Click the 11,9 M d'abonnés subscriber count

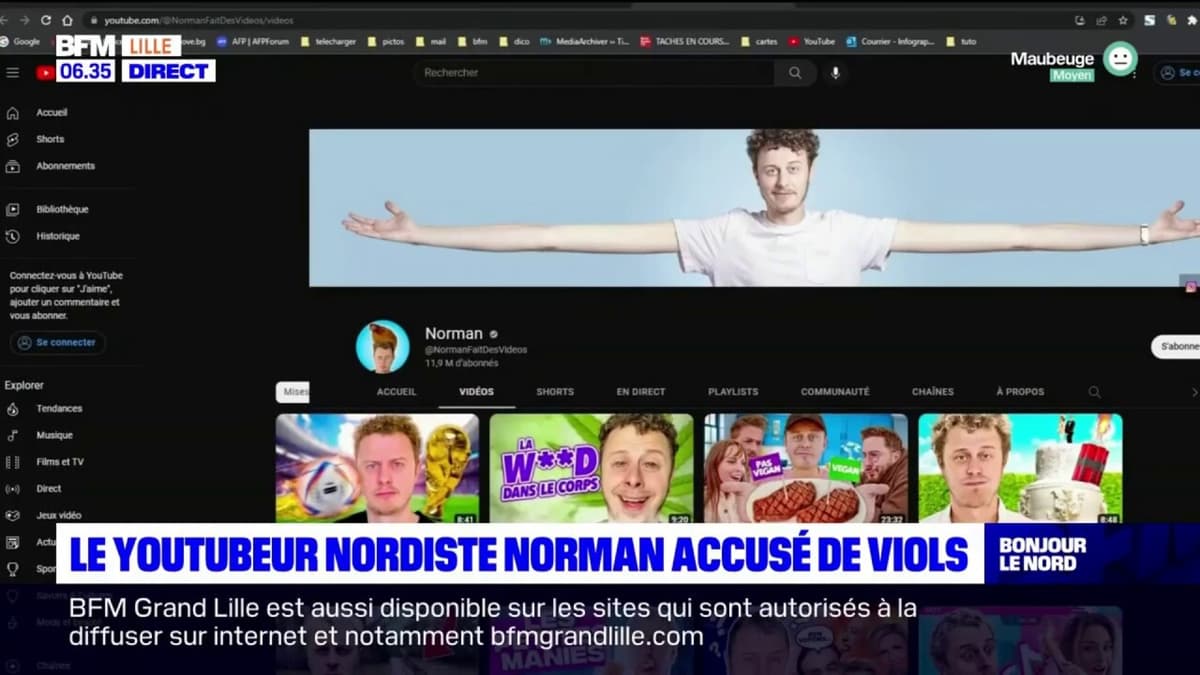click(461, 363)
